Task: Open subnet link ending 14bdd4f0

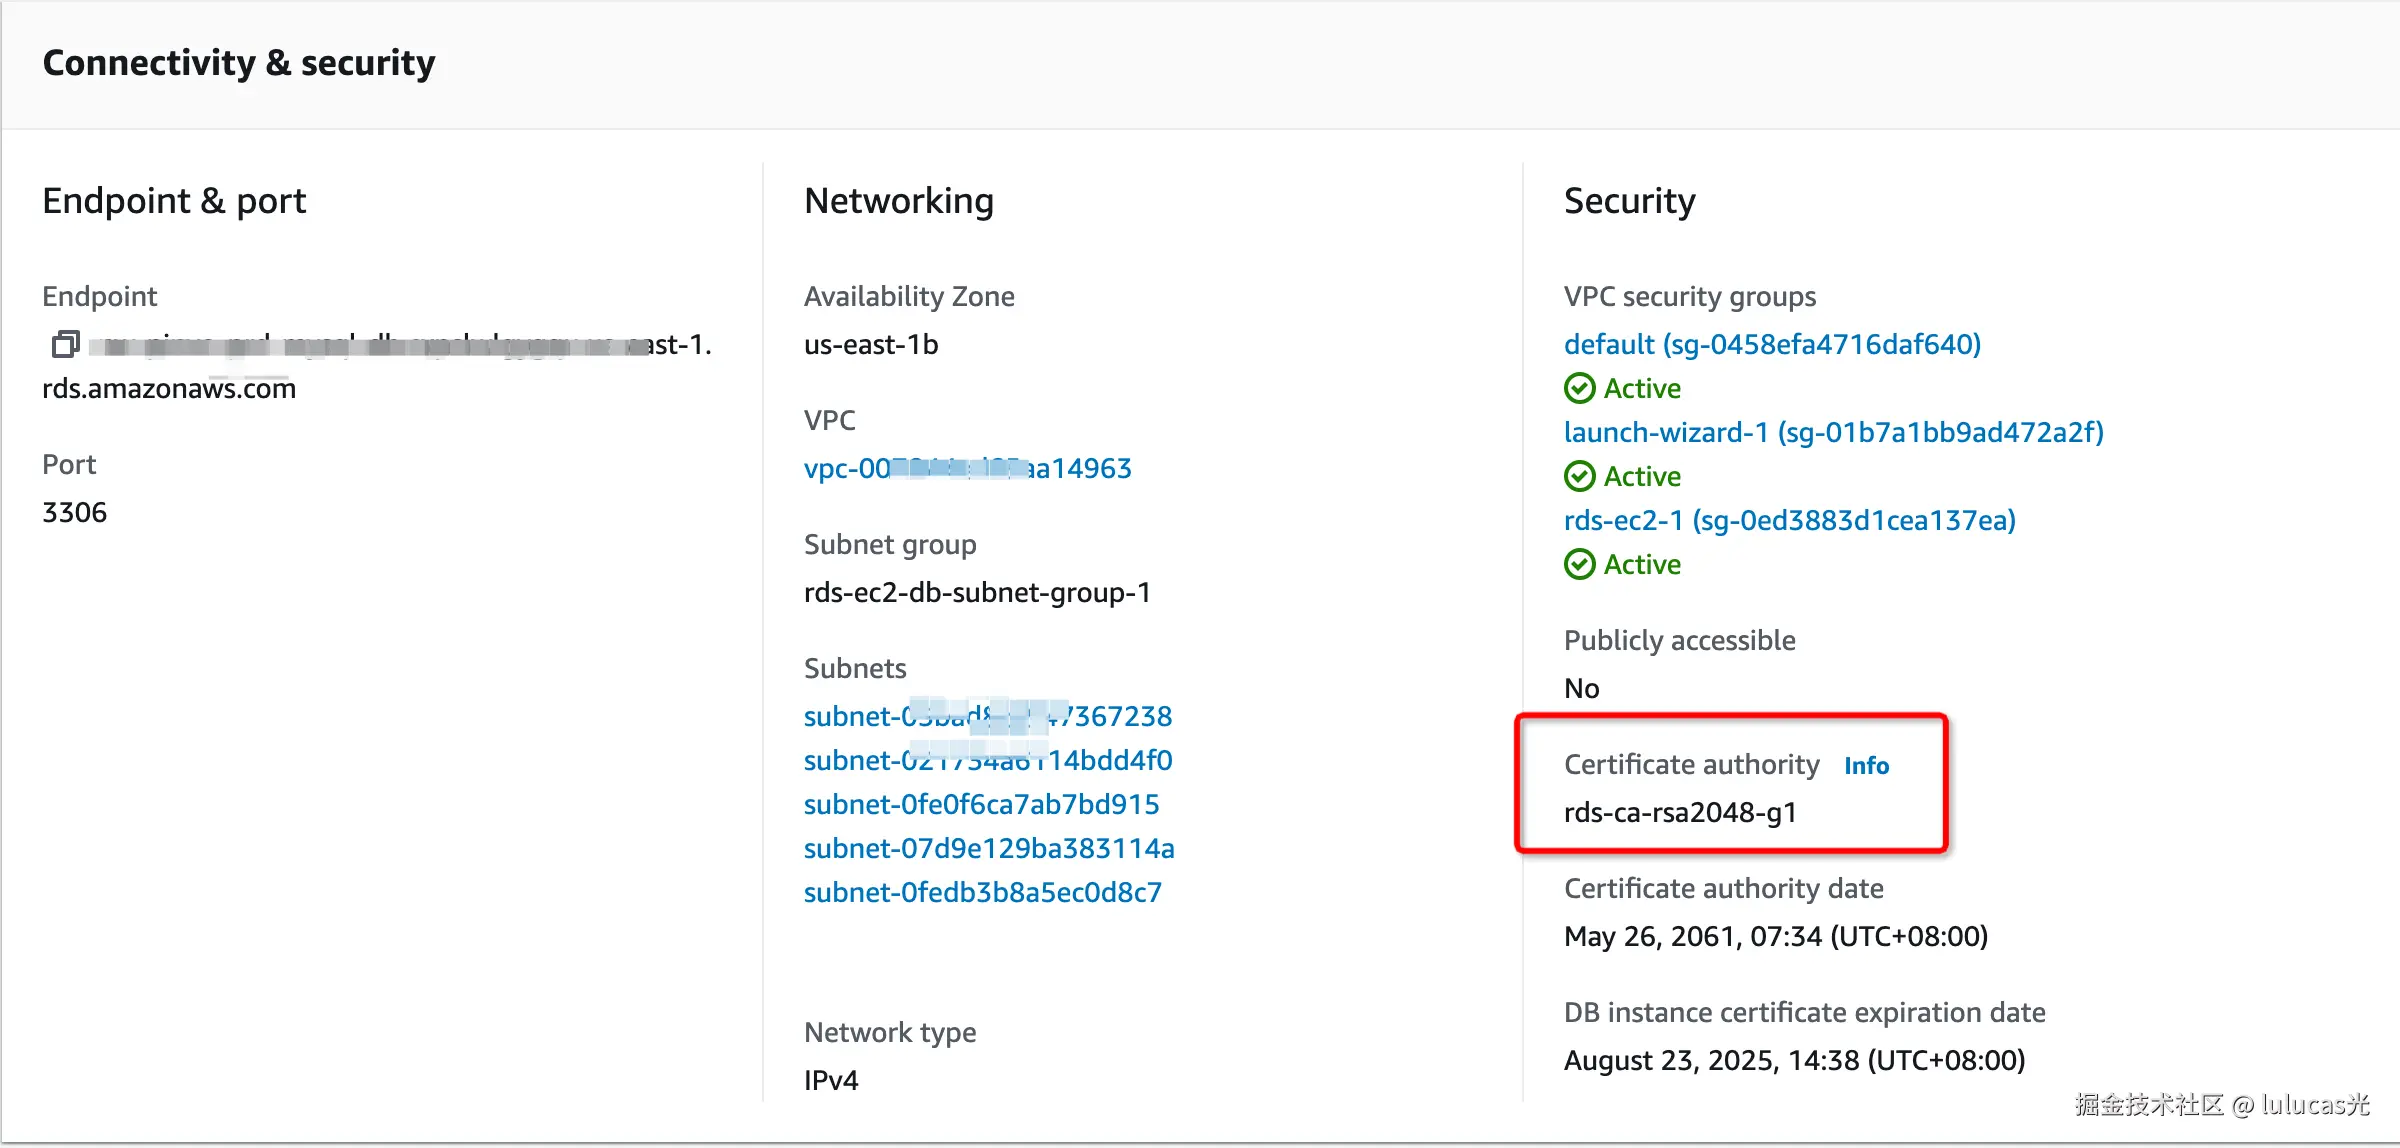Action: point(987,760)
